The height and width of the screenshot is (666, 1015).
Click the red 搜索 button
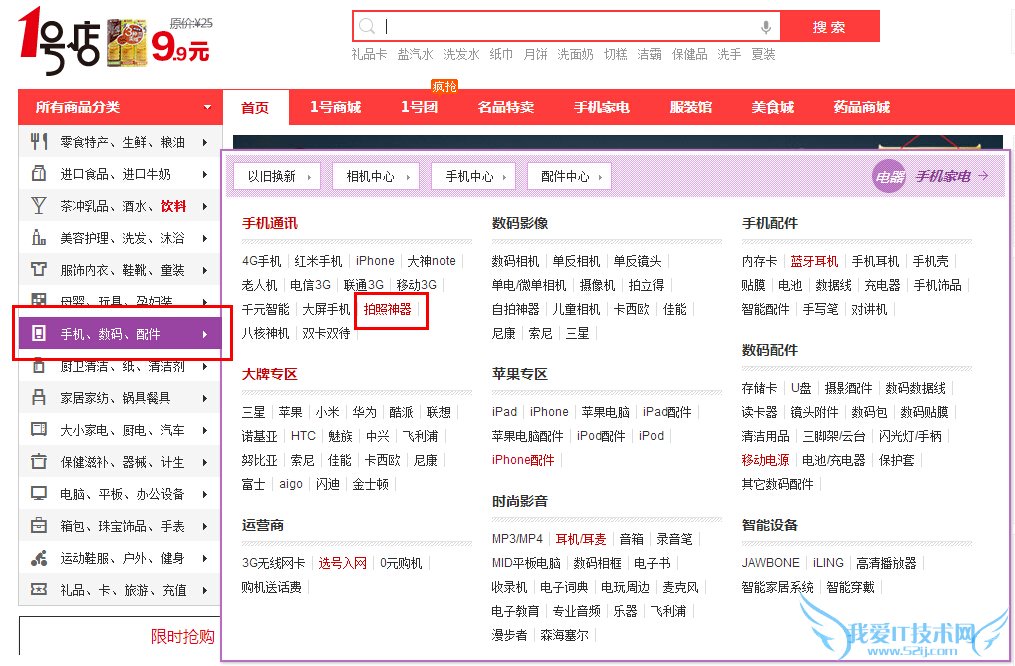click(x=829, y=27)
